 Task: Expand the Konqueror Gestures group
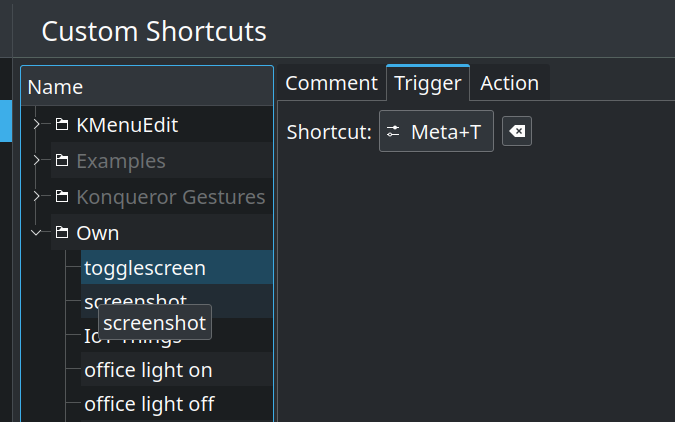[37, 196]
